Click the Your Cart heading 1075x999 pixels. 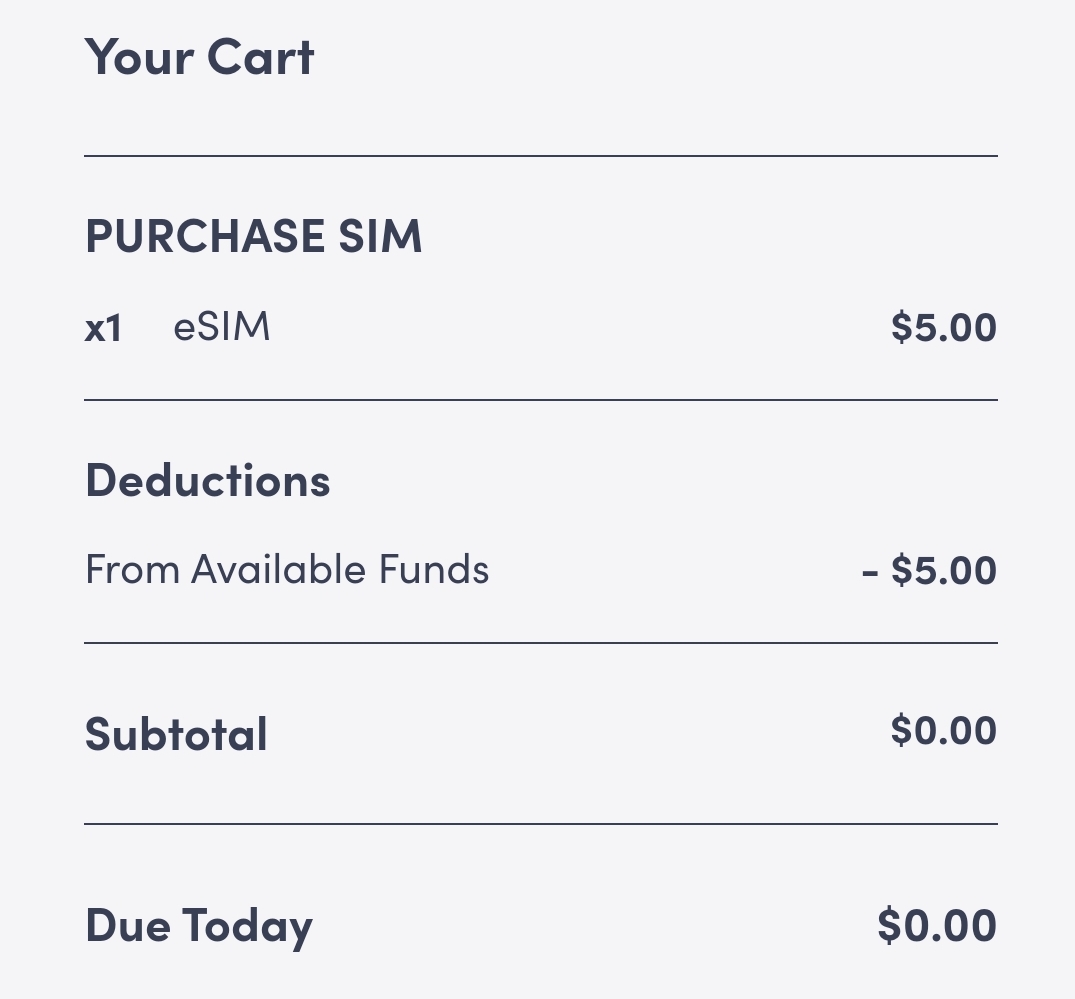pos(199,57)
